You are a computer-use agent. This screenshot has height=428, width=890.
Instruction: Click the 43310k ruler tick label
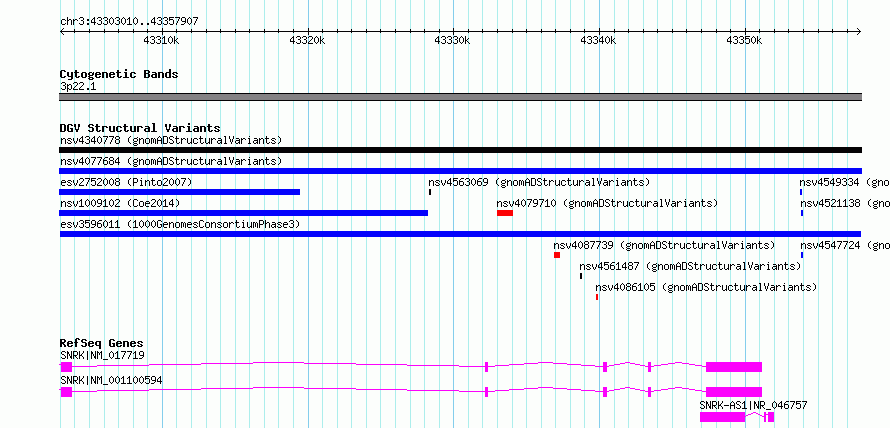pyautogui.click(x=162, y=41)
